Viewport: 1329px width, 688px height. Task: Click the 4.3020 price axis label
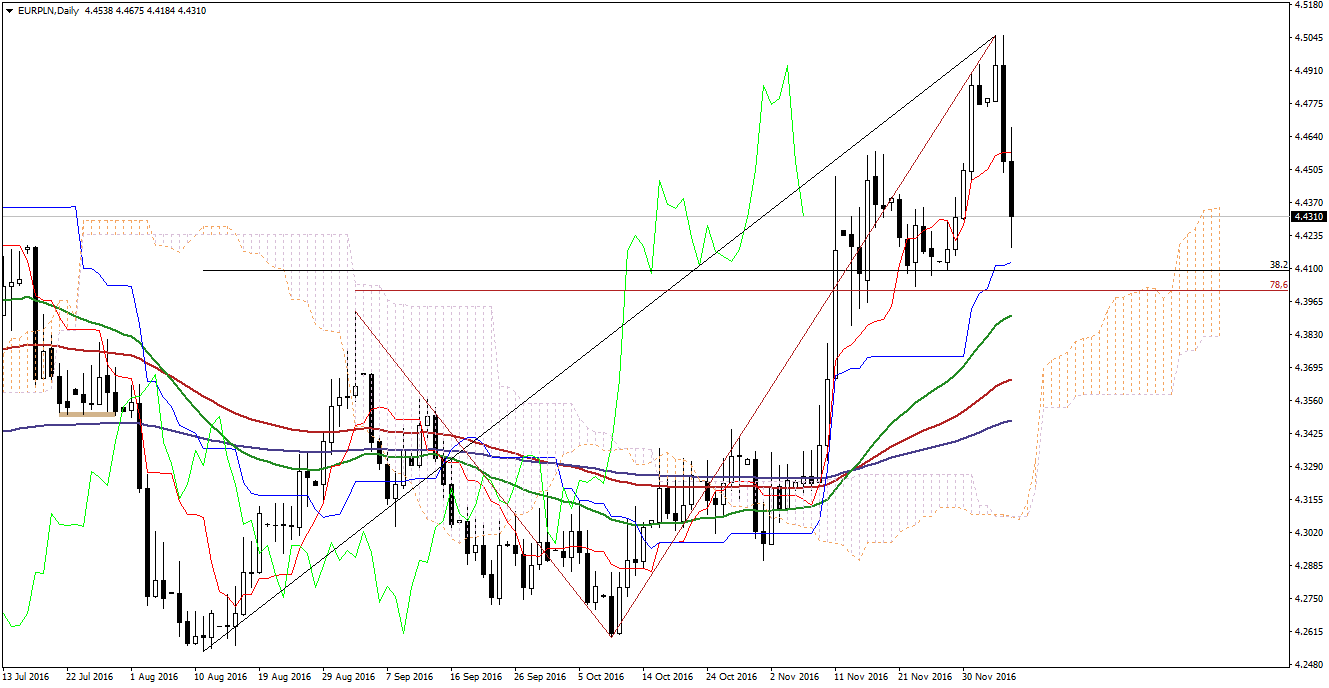pyautogui.click(x=1308, y=533)
